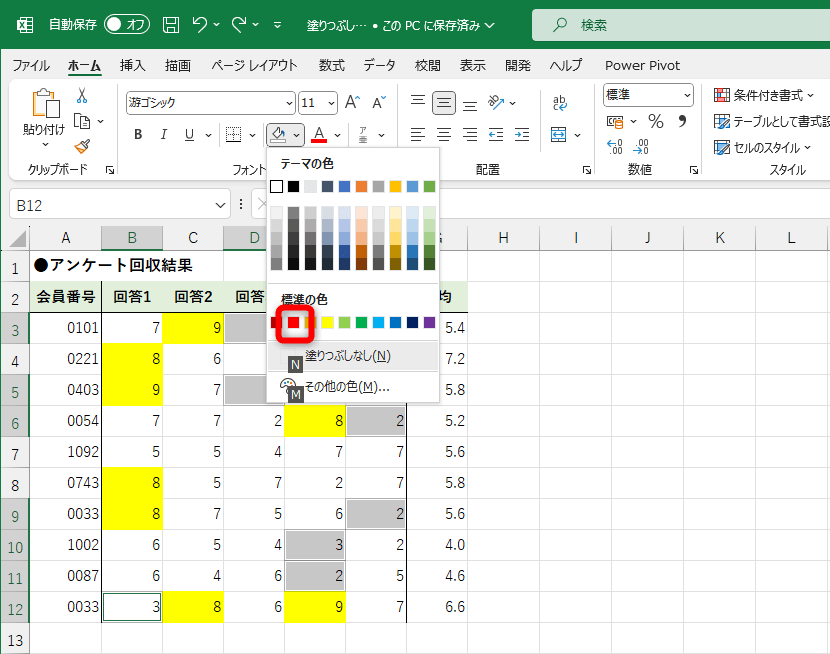Viewport: 830px width, 654px height.
Task: Switch to the 挿入 (Insert) tab
Action: (133, 65)
